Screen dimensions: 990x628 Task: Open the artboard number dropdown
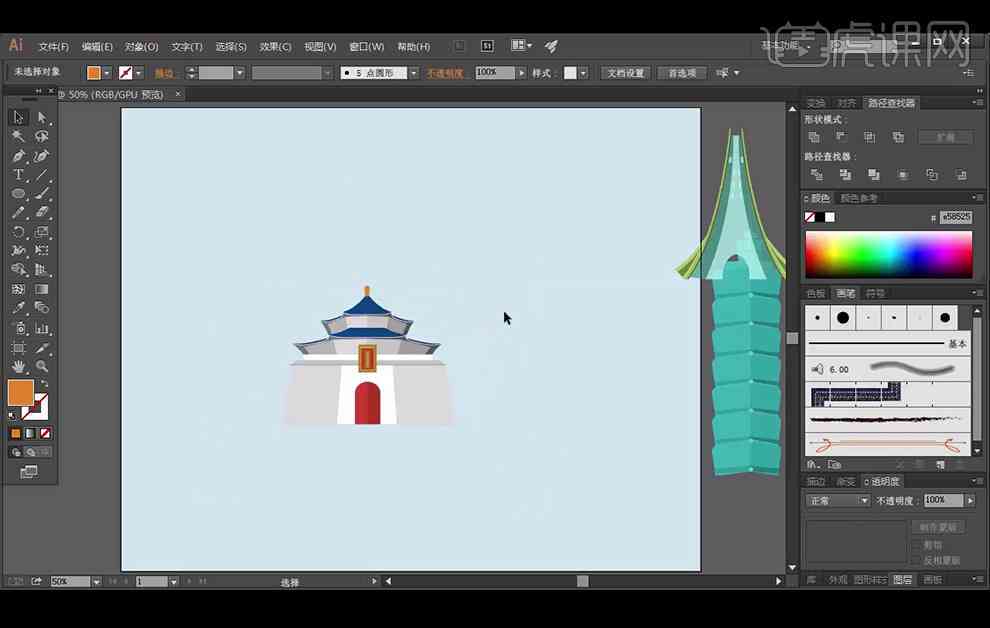(x=174, y=582)
